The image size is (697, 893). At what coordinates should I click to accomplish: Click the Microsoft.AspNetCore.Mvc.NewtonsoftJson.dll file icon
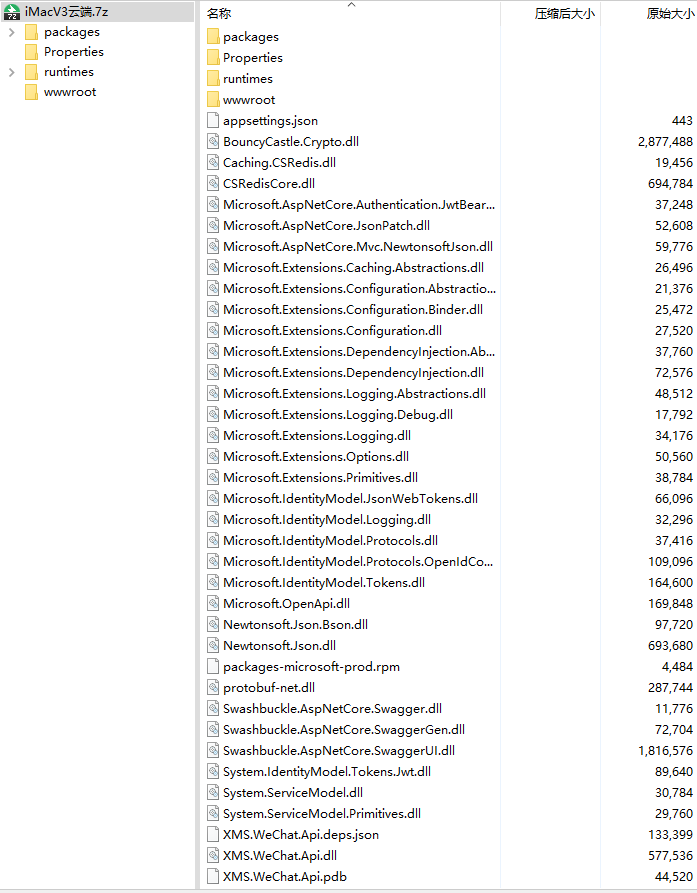tap(213, 247)
